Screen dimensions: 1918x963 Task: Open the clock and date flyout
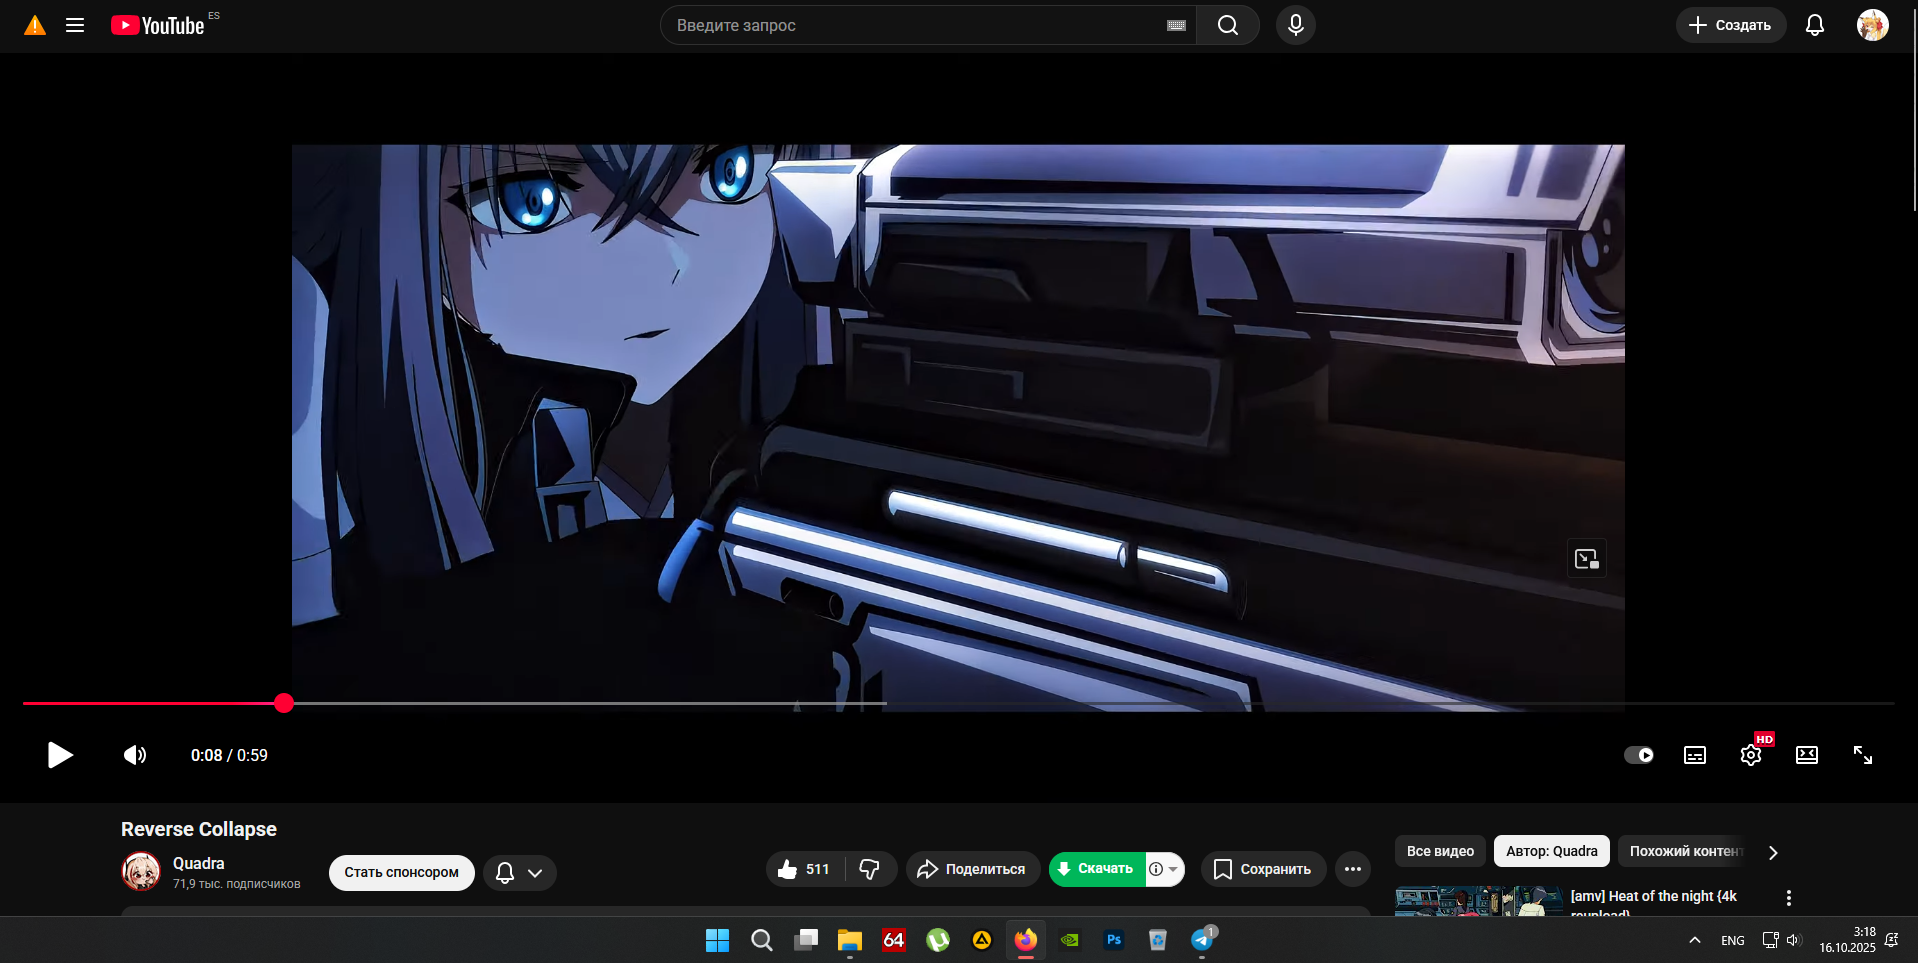1848,940
